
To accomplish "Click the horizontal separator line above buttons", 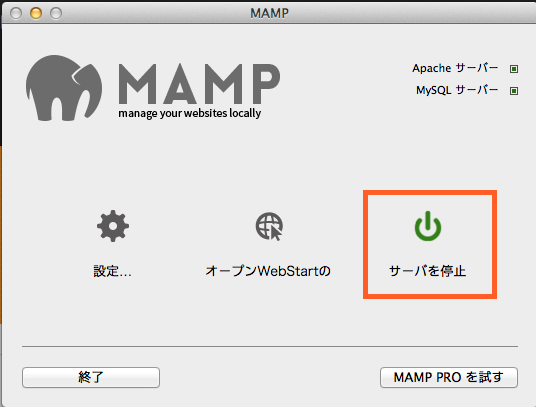I will click(x=270, y=347).
